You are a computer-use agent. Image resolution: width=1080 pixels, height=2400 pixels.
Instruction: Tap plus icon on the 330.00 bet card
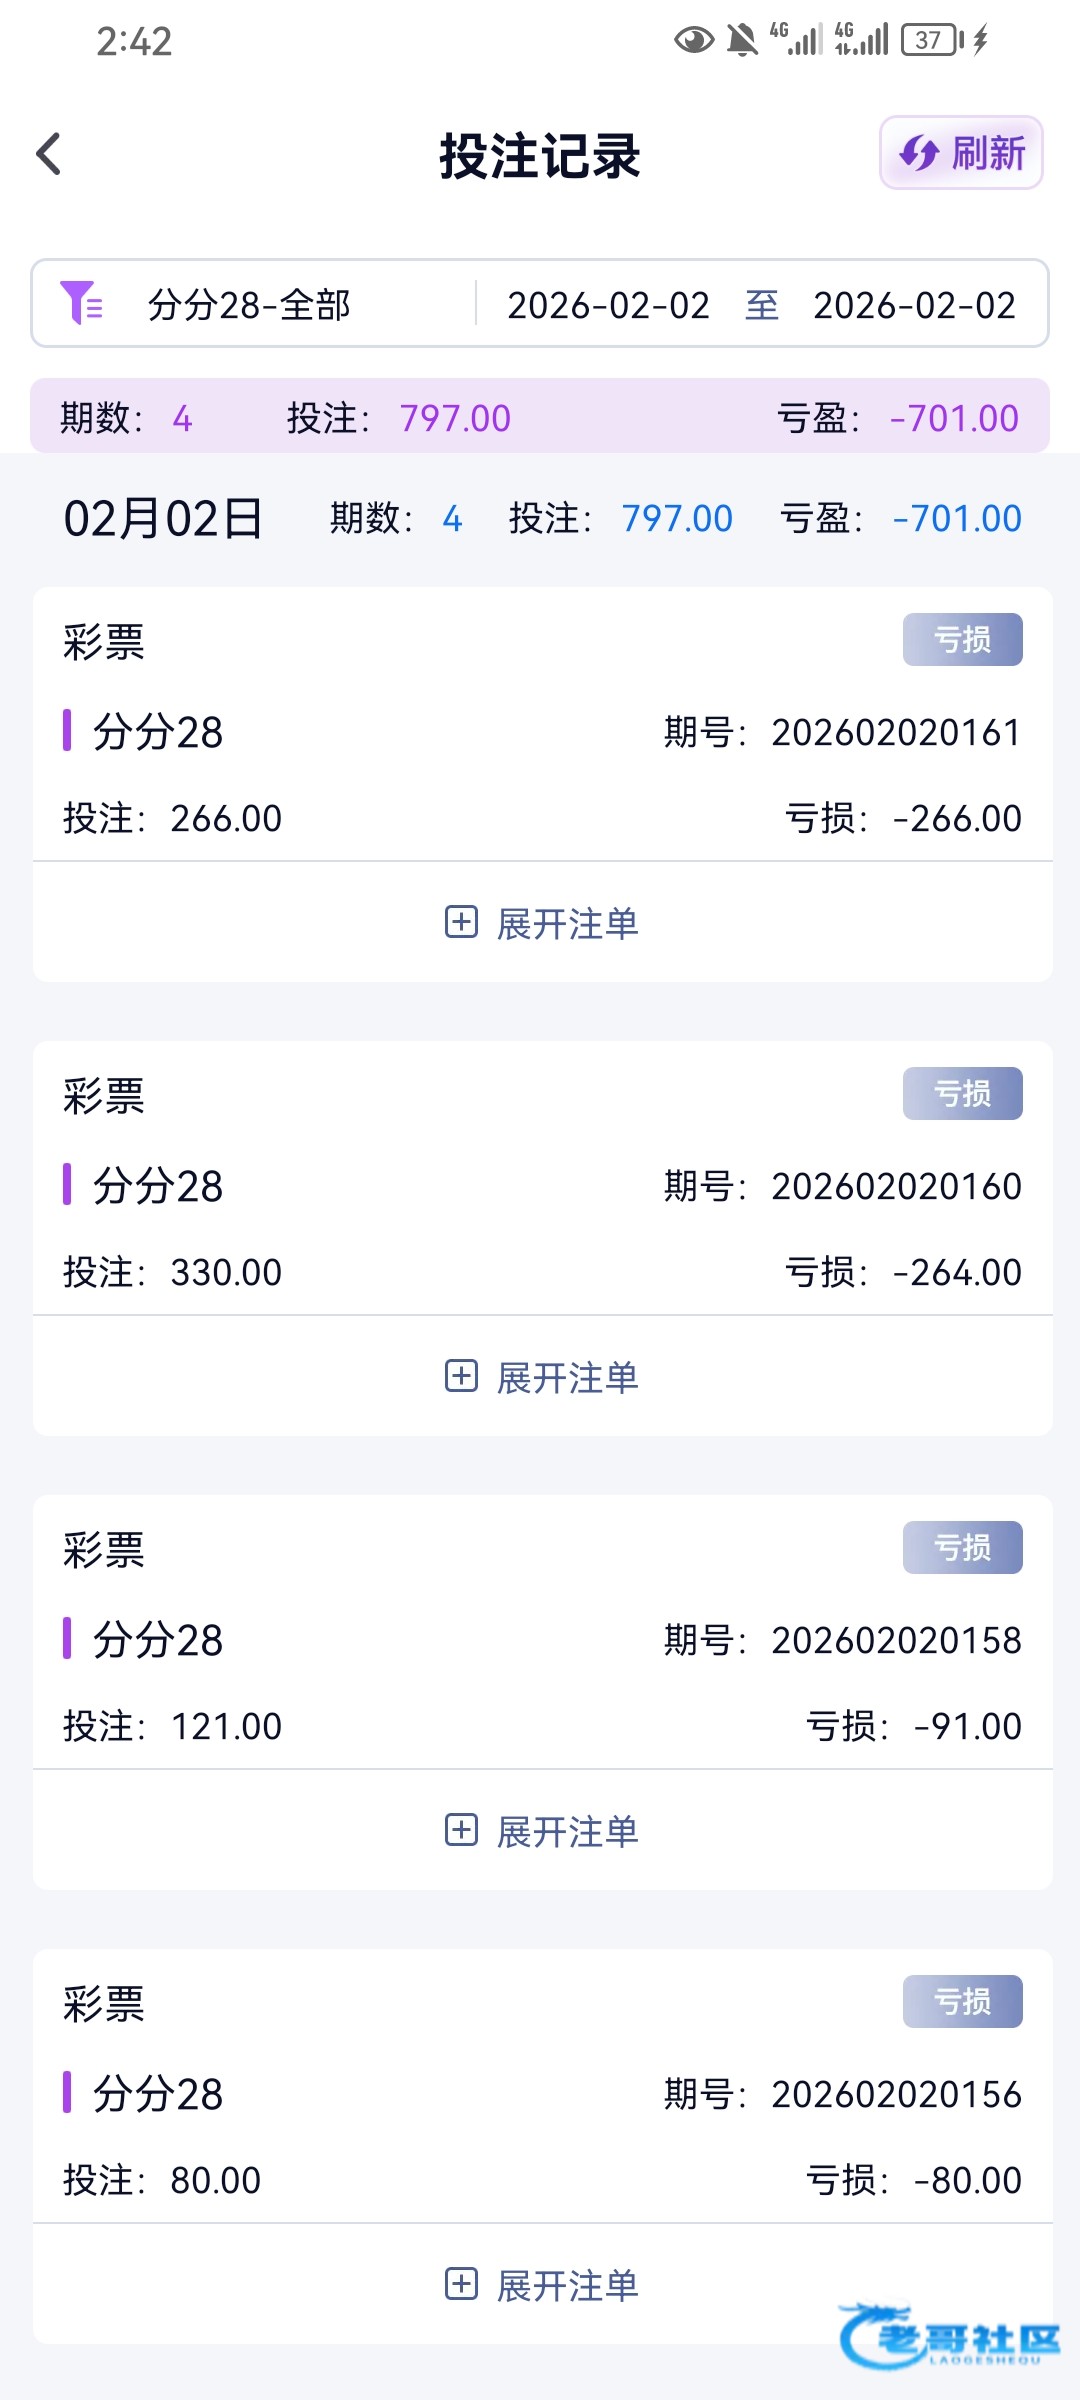click(x=461, y=1375)
